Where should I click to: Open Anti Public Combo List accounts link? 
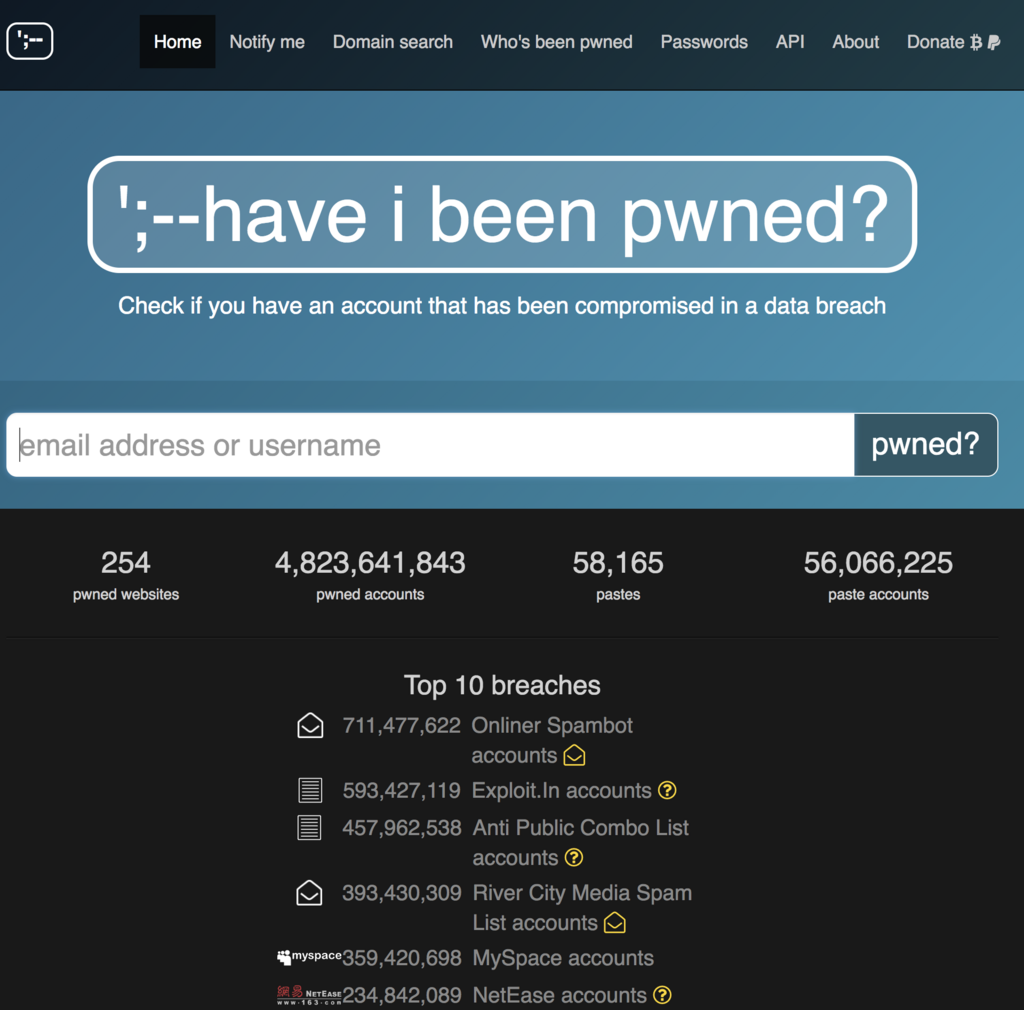[x=581, y=842]
